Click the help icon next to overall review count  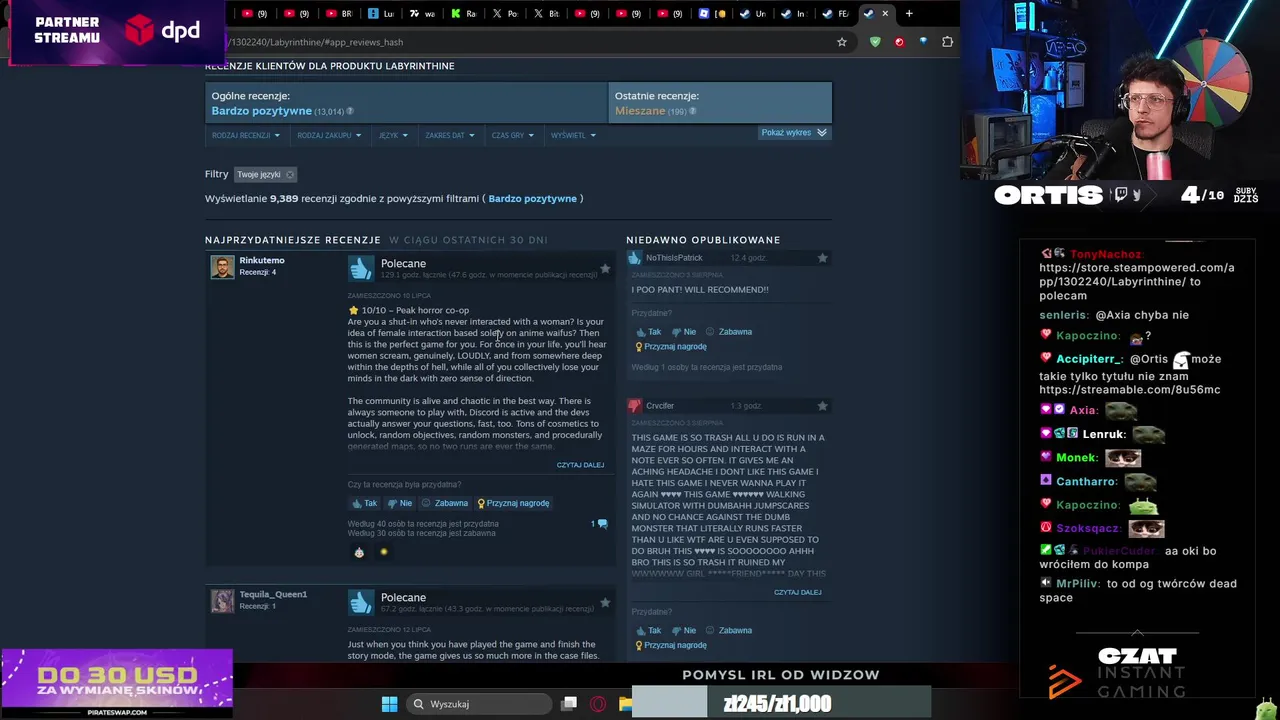point(349,111)
